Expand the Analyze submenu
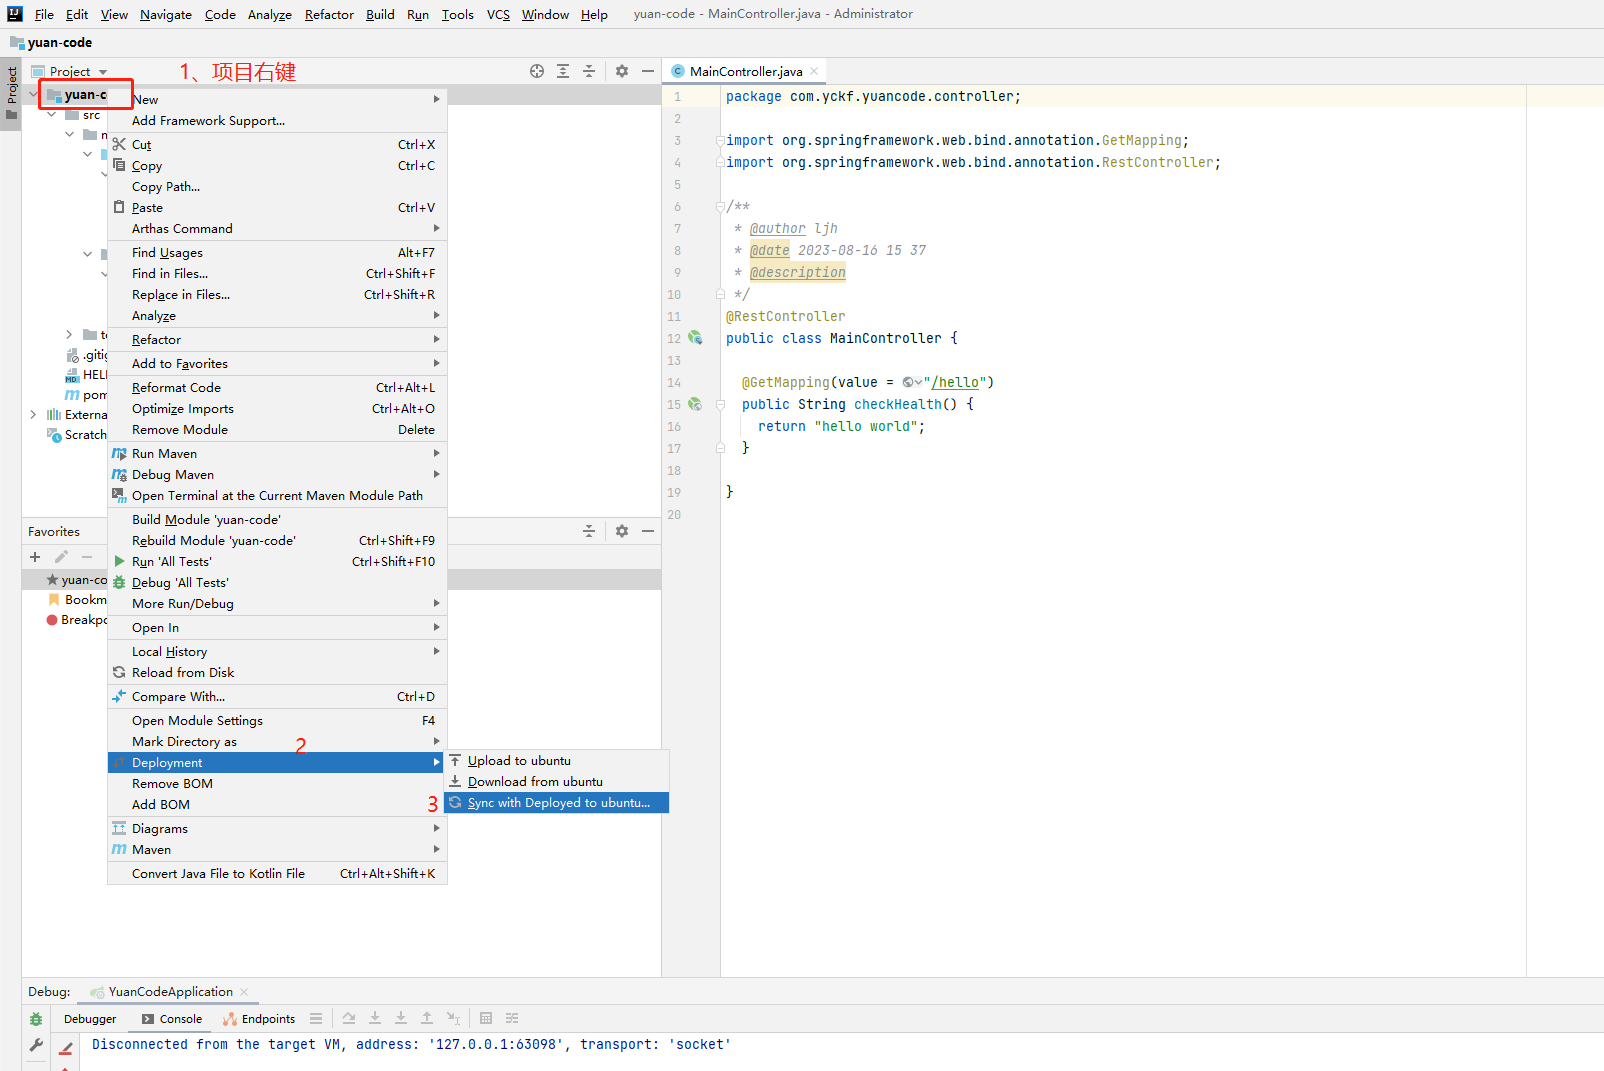 277,316
